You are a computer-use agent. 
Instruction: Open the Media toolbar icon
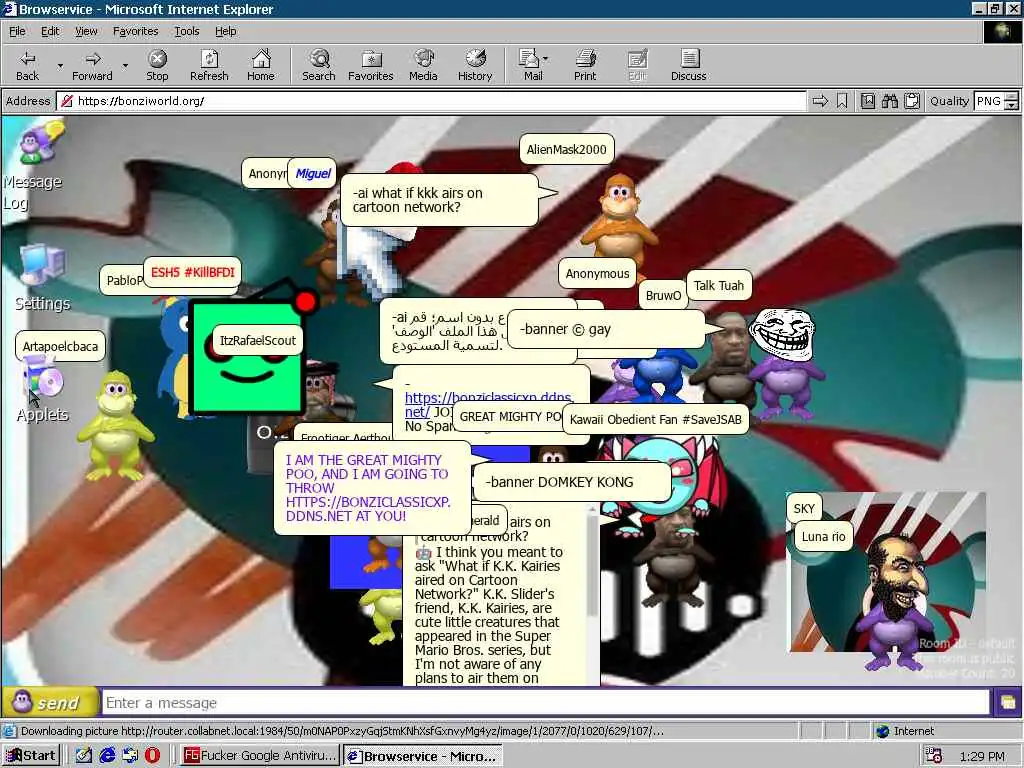point(423,65)
